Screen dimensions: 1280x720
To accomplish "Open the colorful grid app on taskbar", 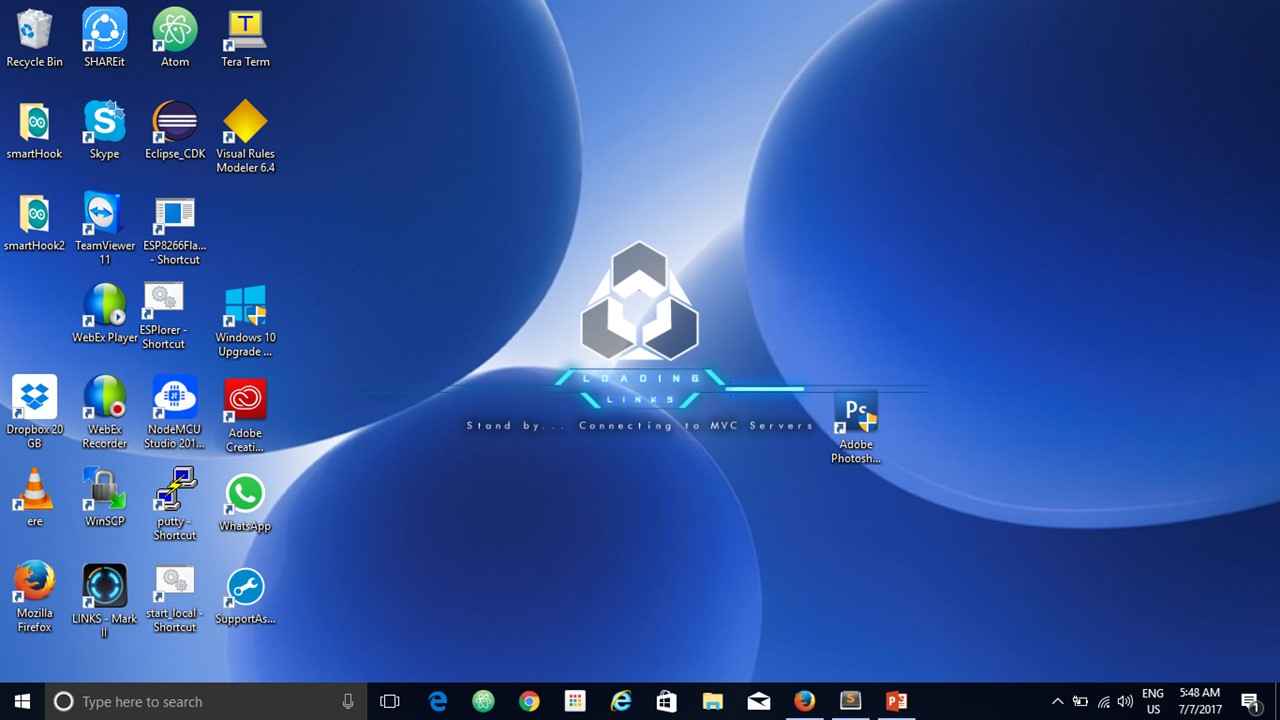I will coord(575,701).
